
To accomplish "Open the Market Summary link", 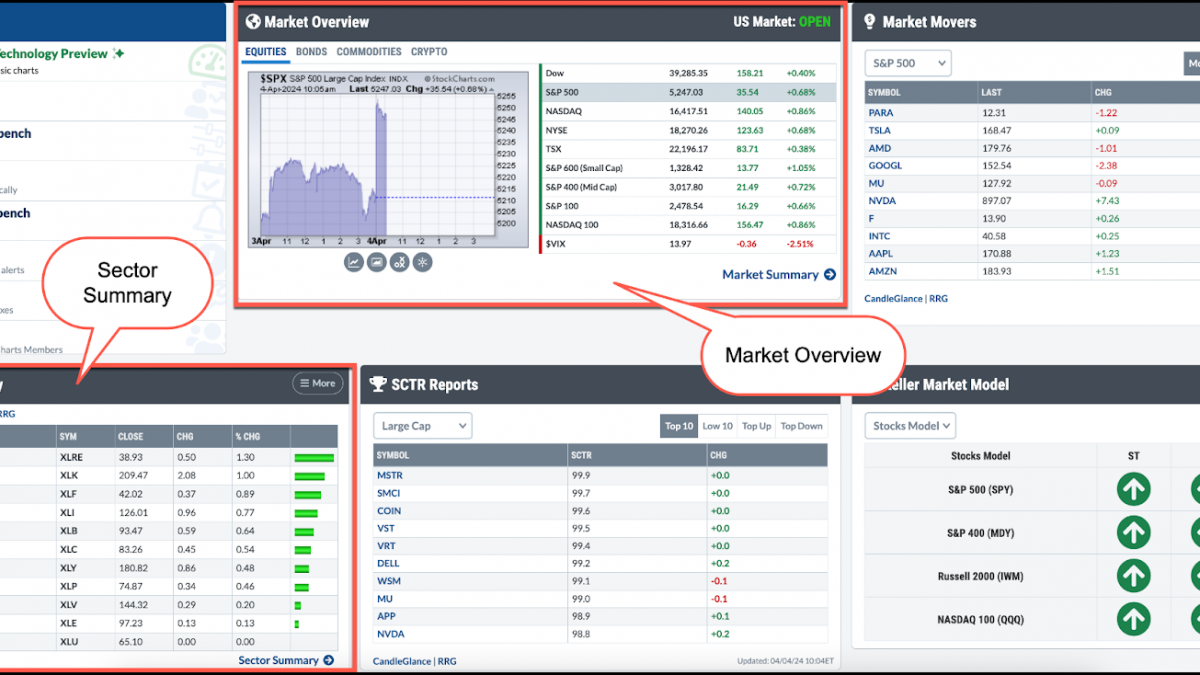I will click(x=779, y=274).
